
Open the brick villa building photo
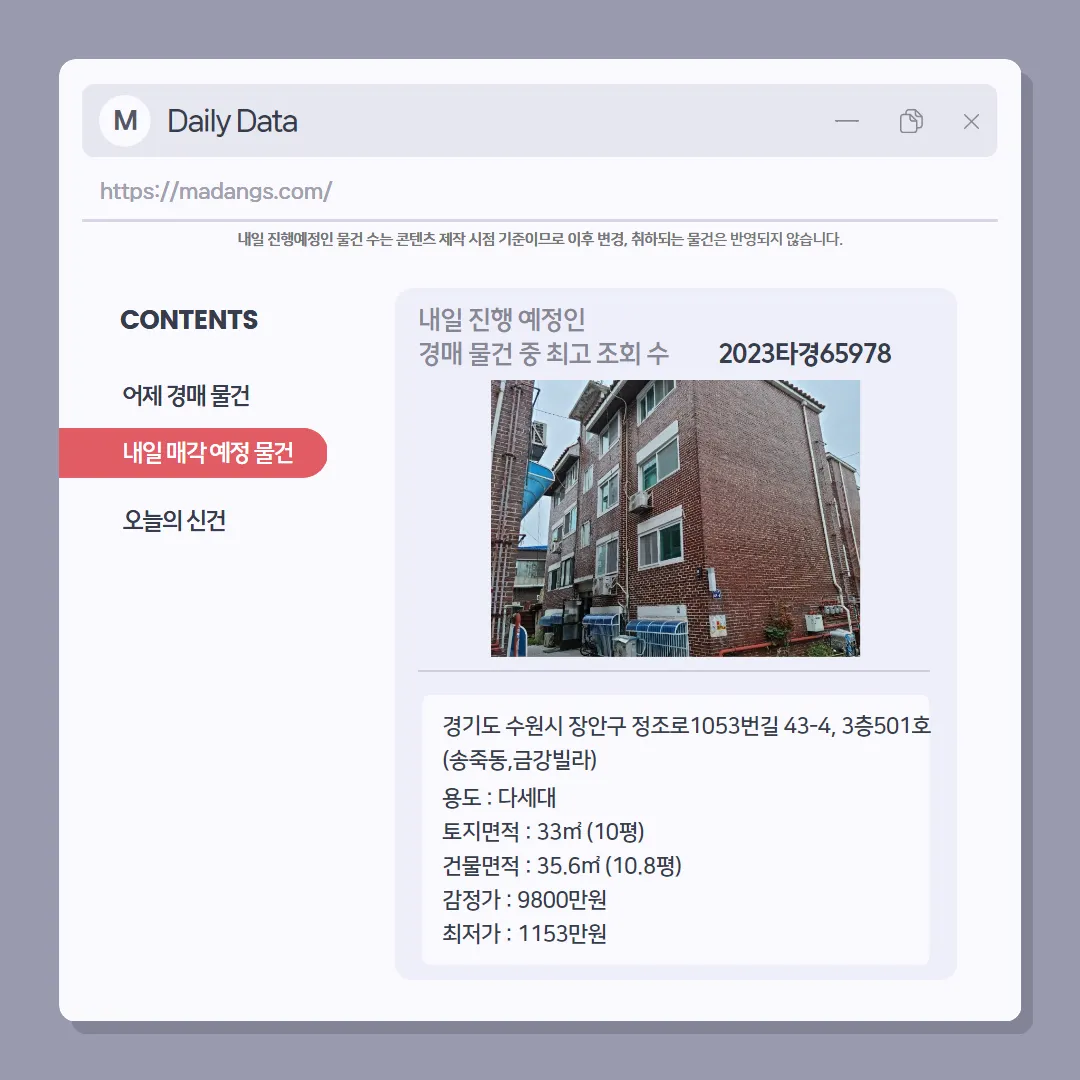pos(675,518)
